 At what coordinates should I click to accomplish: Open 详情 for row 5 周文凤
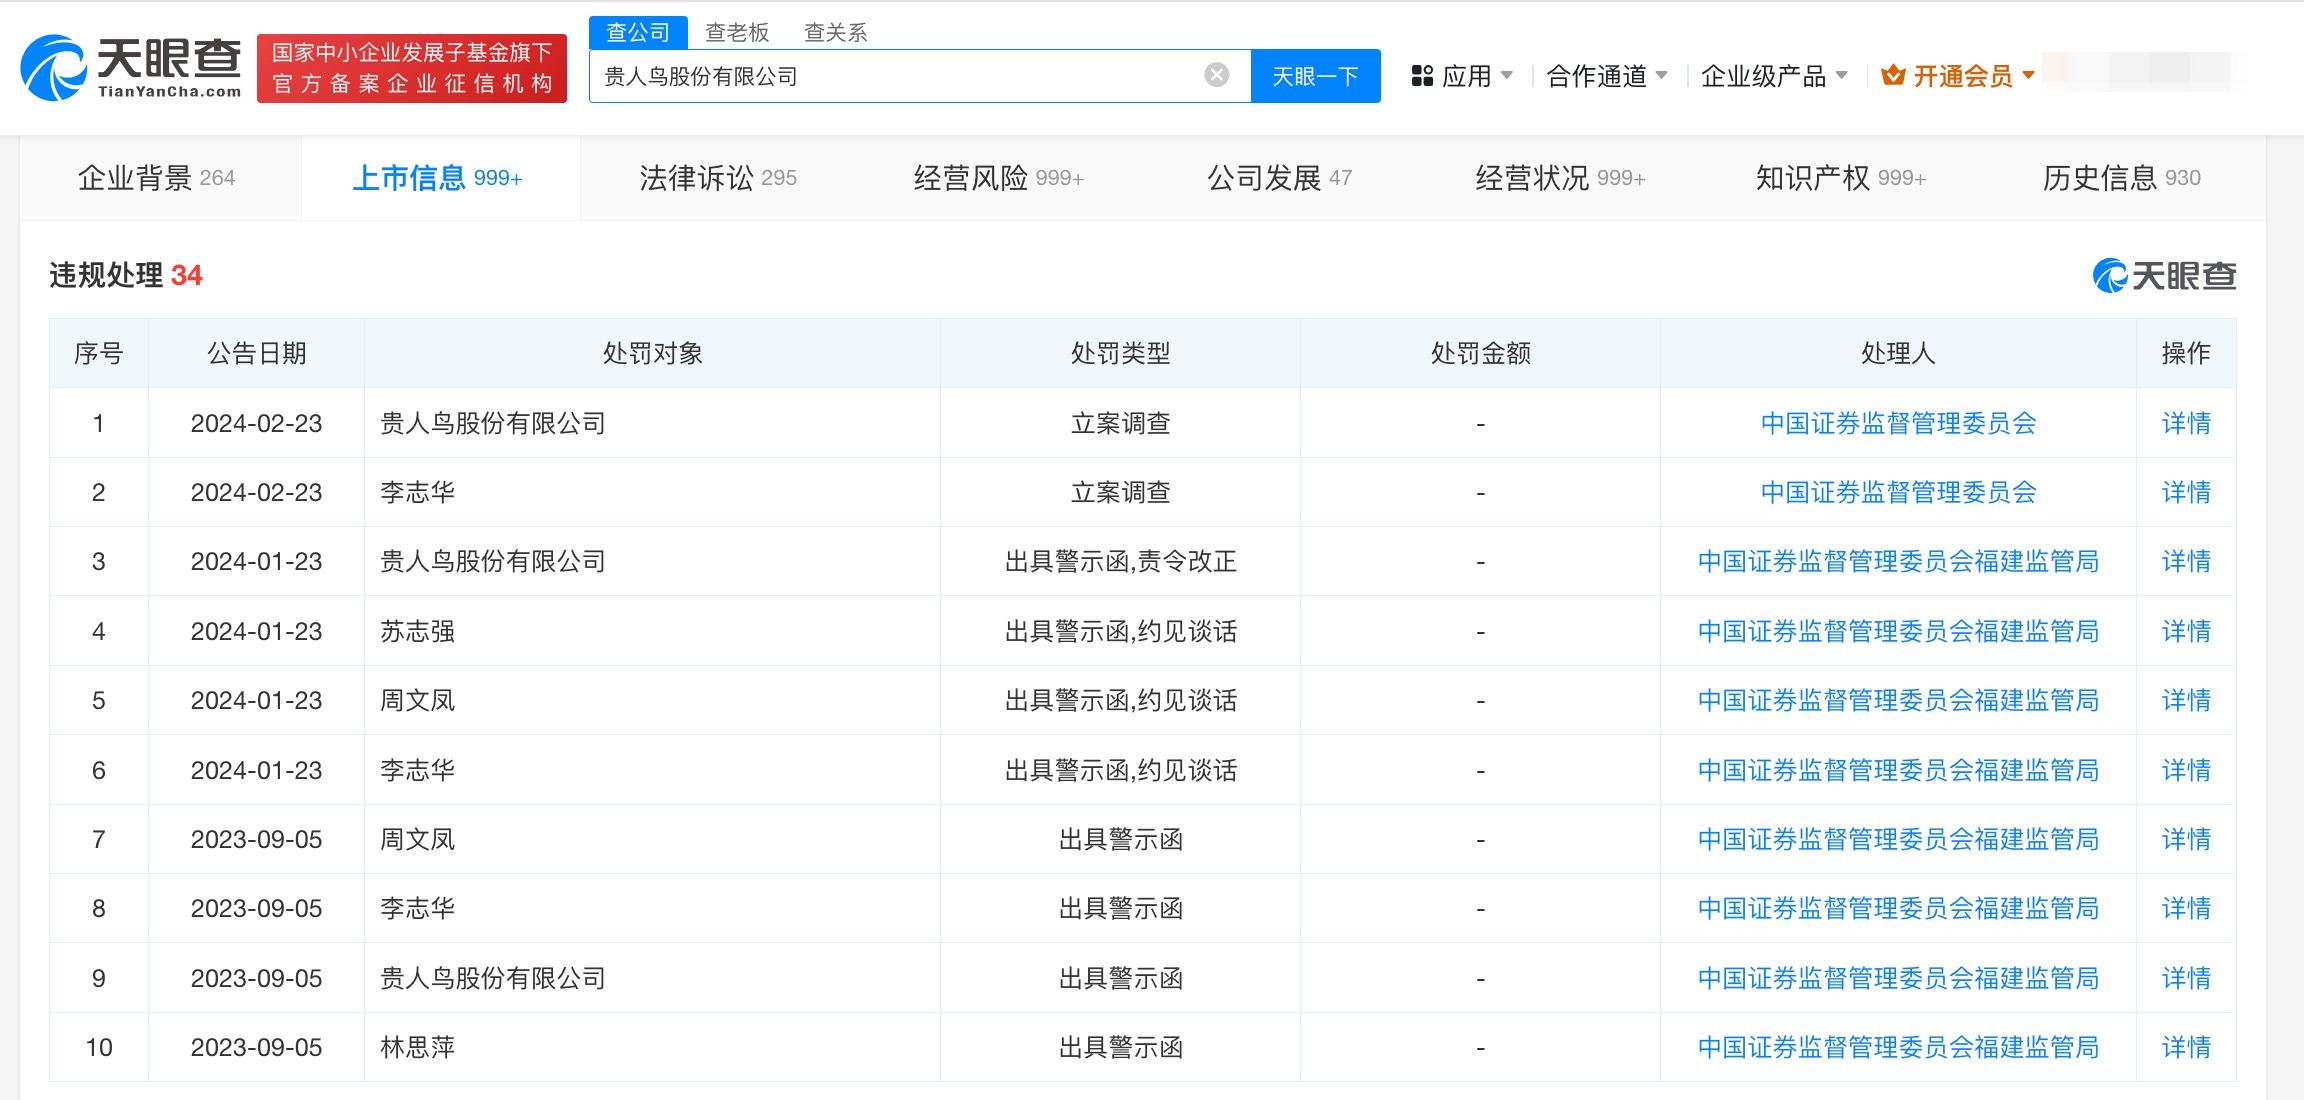[x=2186, y=700]
